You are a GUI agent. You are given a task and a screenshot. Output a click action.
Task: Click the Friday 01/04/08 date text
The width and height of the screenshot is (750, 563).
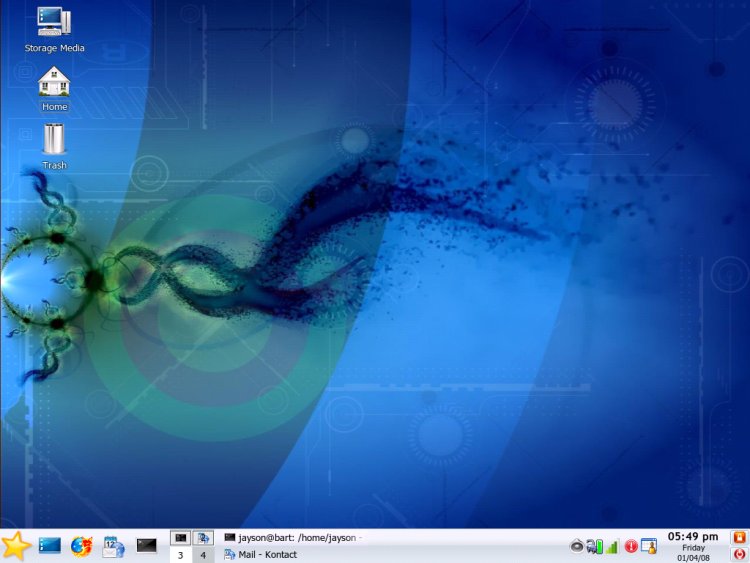click(x=693, y=553)
